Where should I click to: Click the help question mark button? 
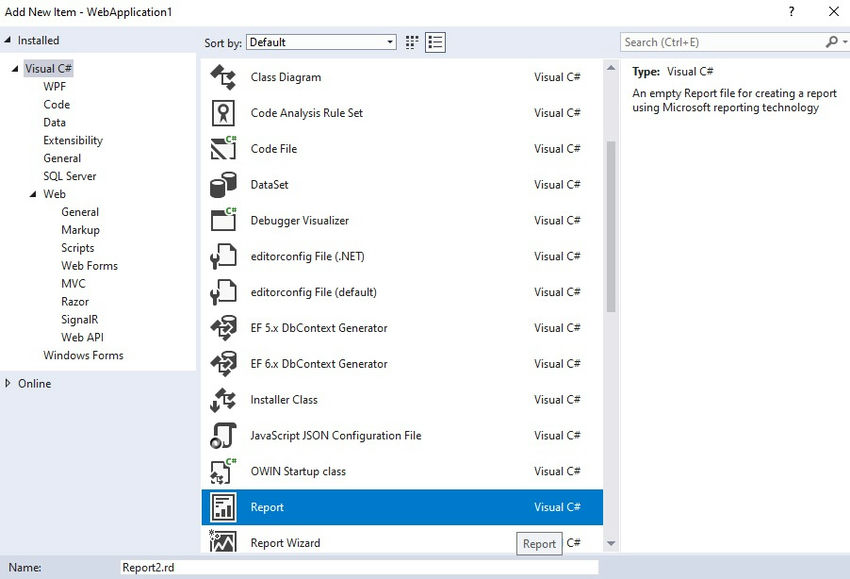[790, 12]
